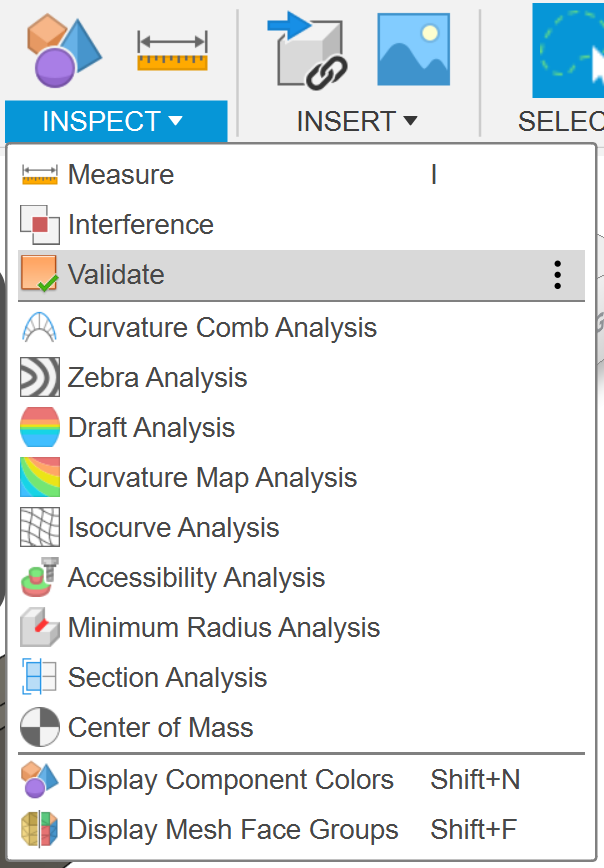Run Validate from the Inspect menu
604x868 pixels.
click(x=302, y=275)
